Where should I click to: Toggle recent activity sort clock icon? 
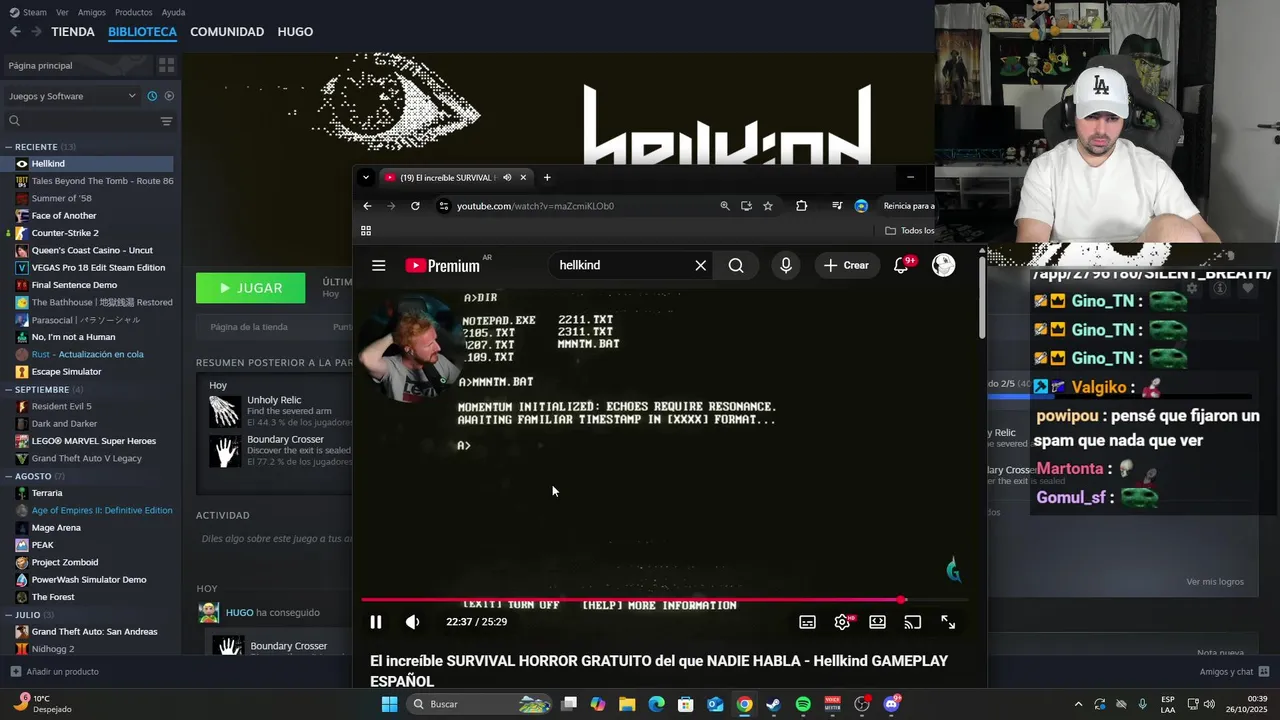[152, 96]
